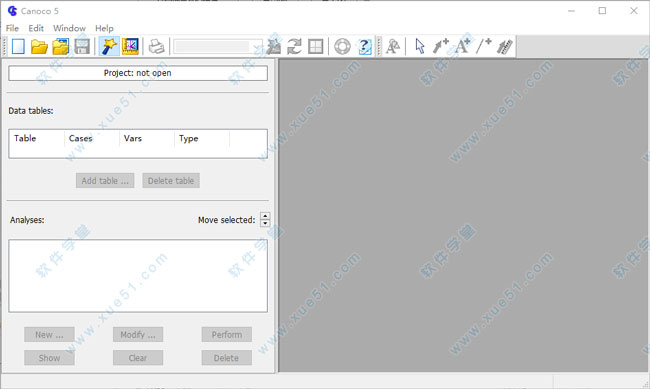Open the Help menu
The image size is (650, 389).
(104, 28)
